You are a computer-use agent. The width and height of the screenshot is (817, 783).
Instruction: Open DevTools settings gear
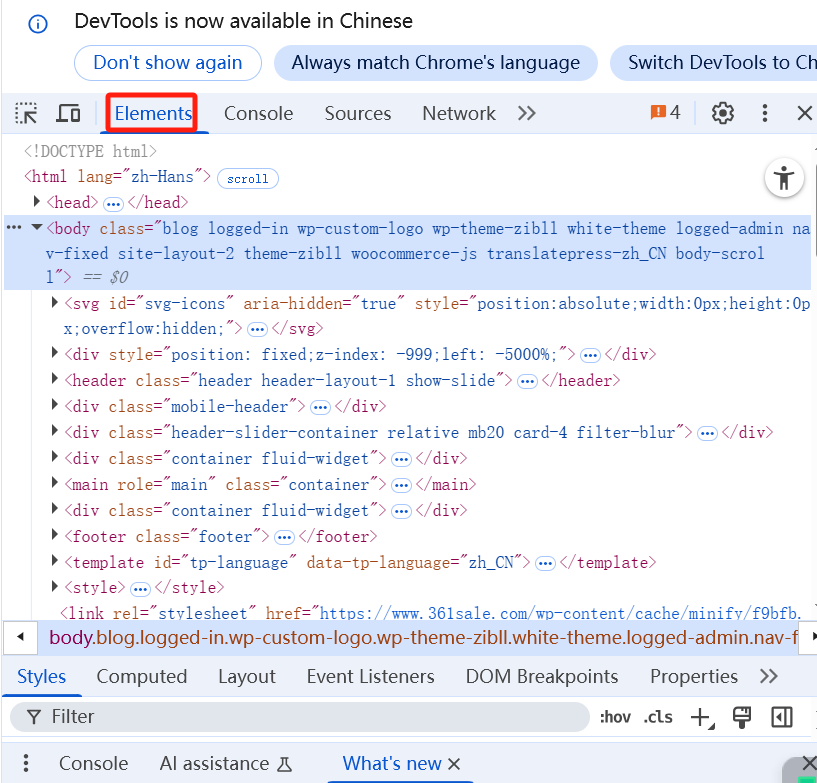(x=723, y=113)
